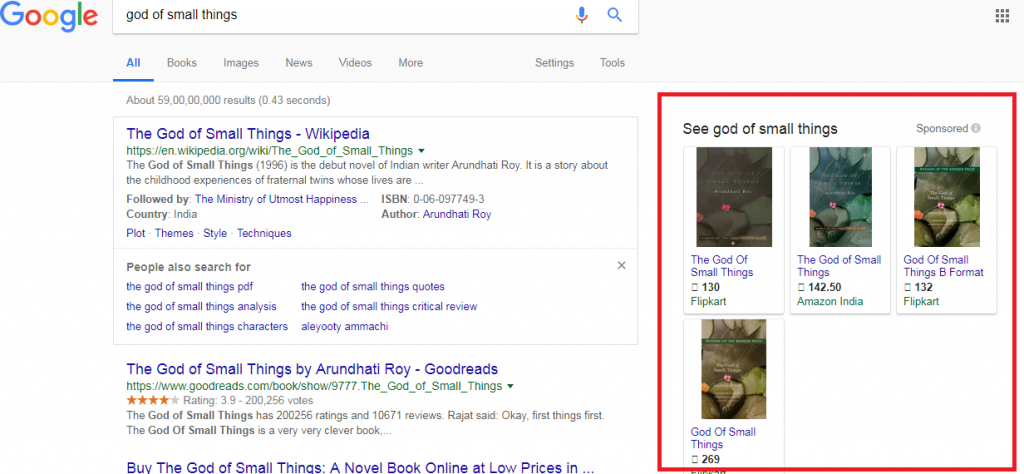This screenshot has width=1024, height=474.
Task: Search 'the god of small things critical review'
Action: coord(389,306)
